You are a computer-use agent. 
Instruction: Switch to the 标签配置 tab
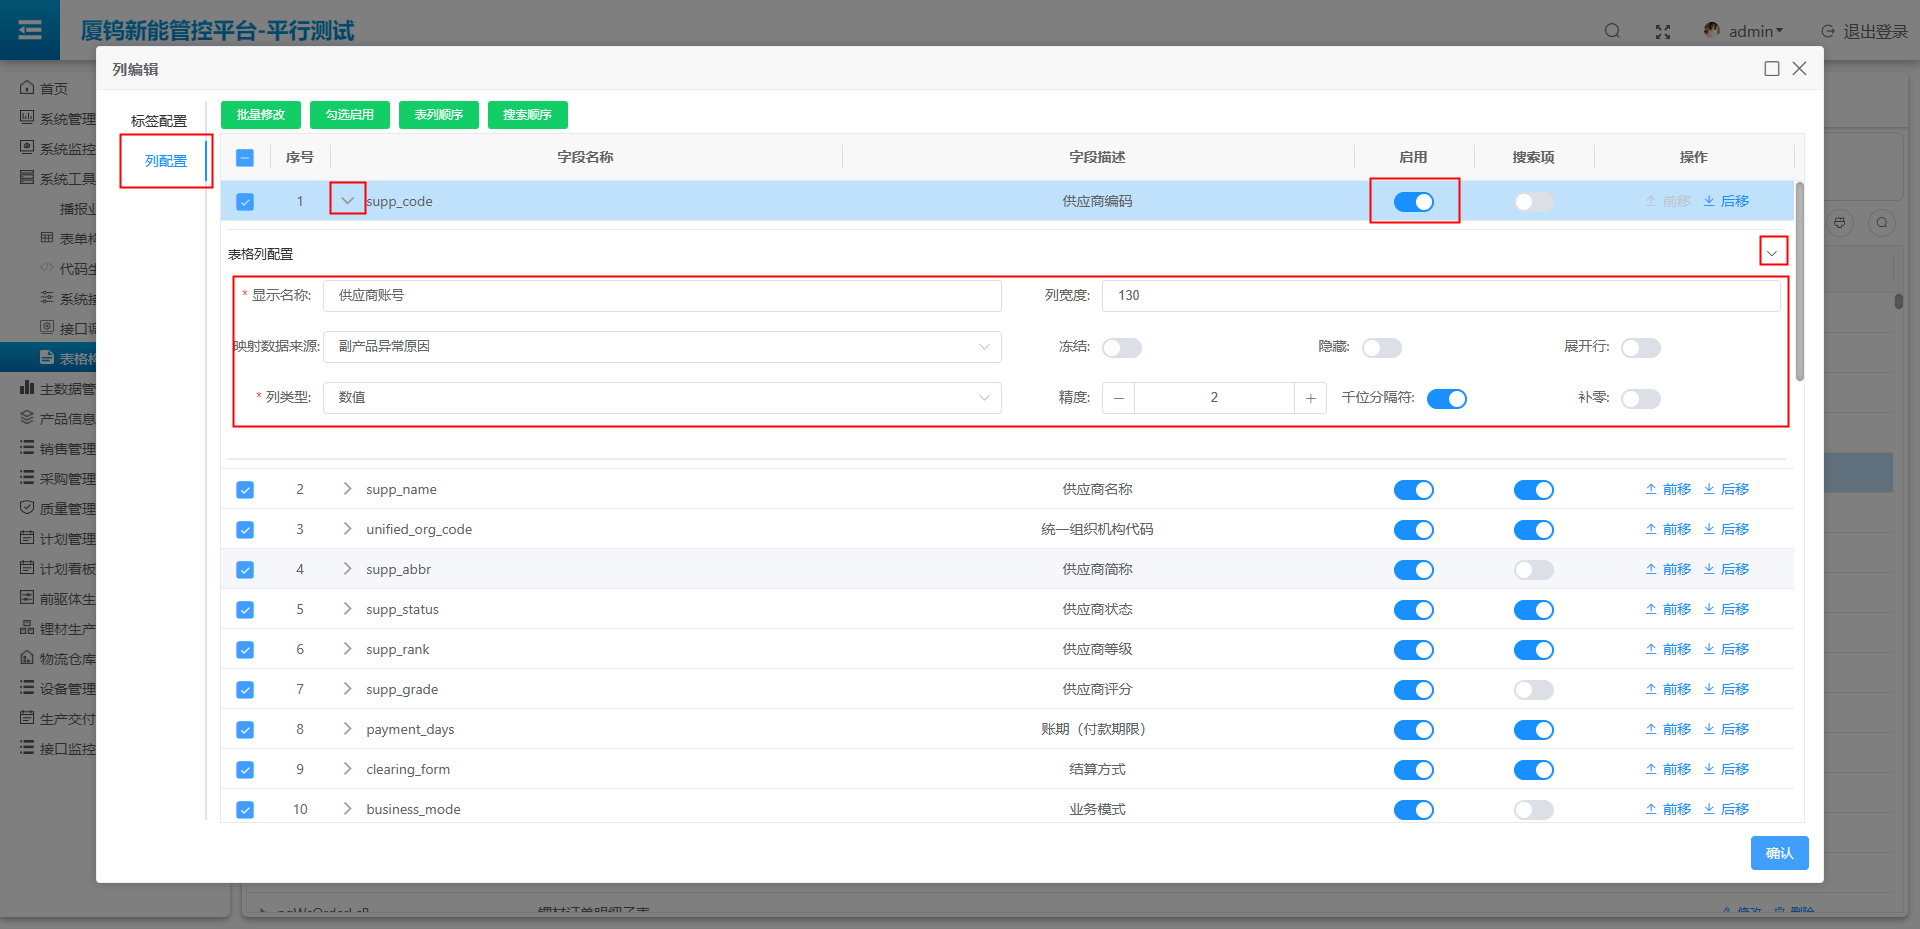point(159,121)
